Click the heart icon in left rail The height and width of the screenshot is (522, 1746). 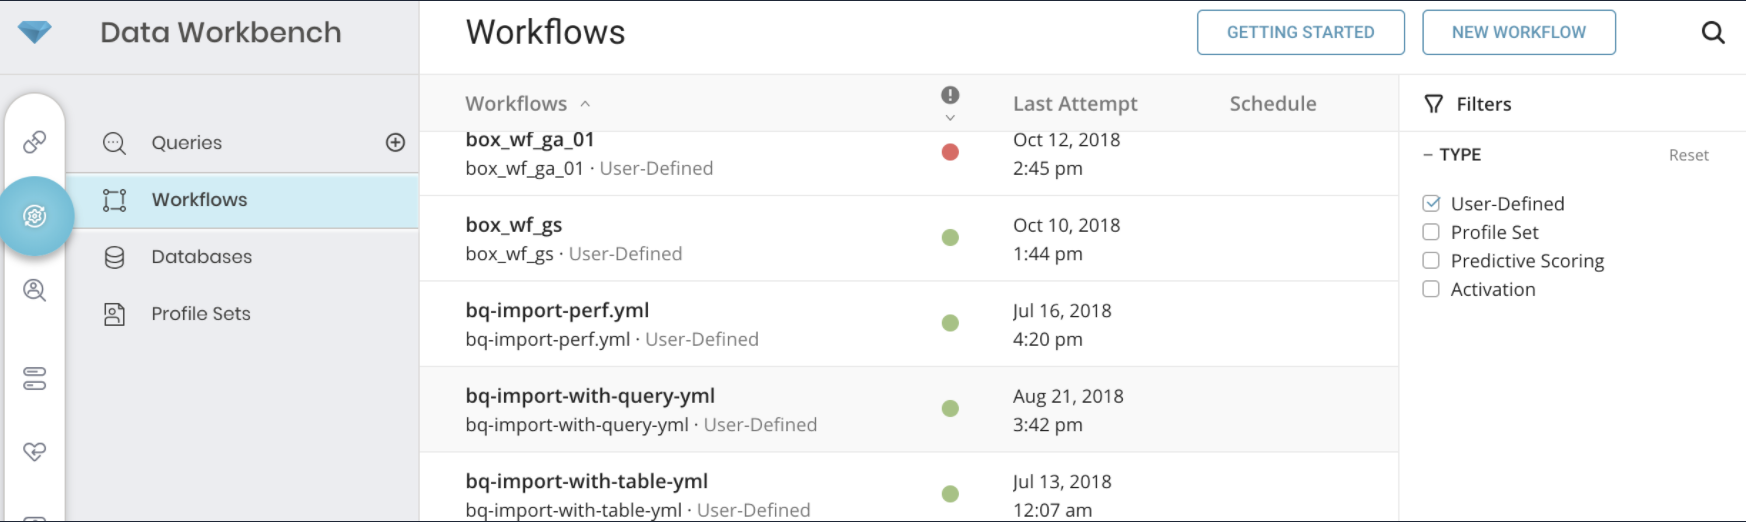coord(34,452)
